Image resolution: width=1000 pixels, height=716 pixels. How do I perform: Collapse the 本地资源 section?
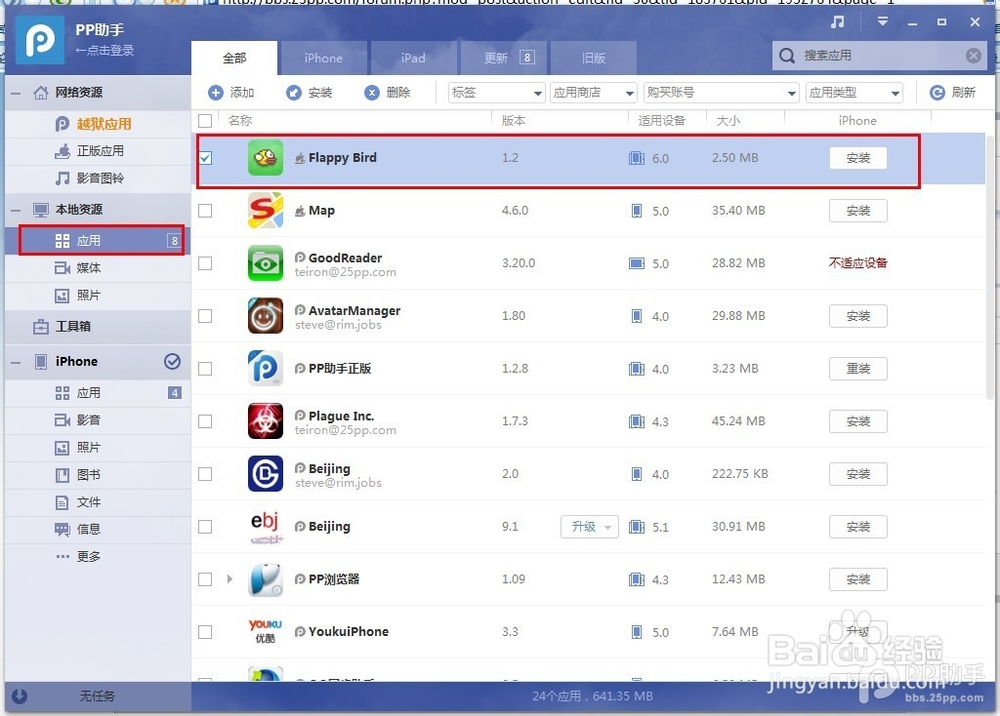(x=16, y=210)
